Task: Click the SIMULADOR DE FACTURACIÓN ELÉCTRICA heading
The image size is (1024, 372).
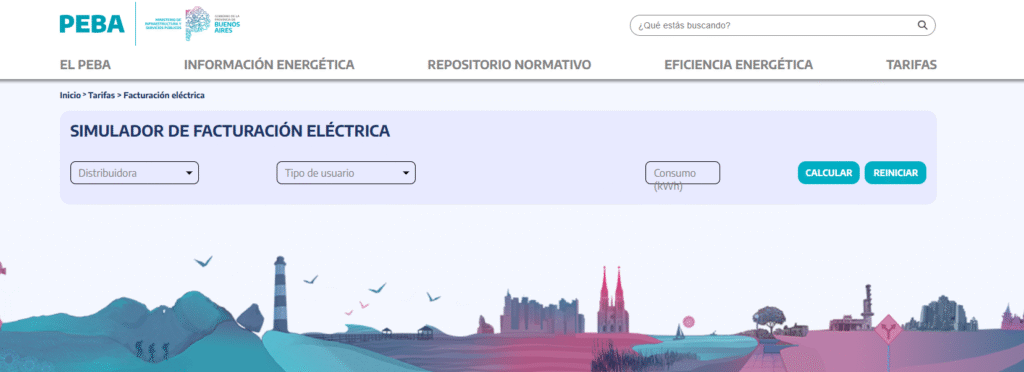Action: coord(230,131)
